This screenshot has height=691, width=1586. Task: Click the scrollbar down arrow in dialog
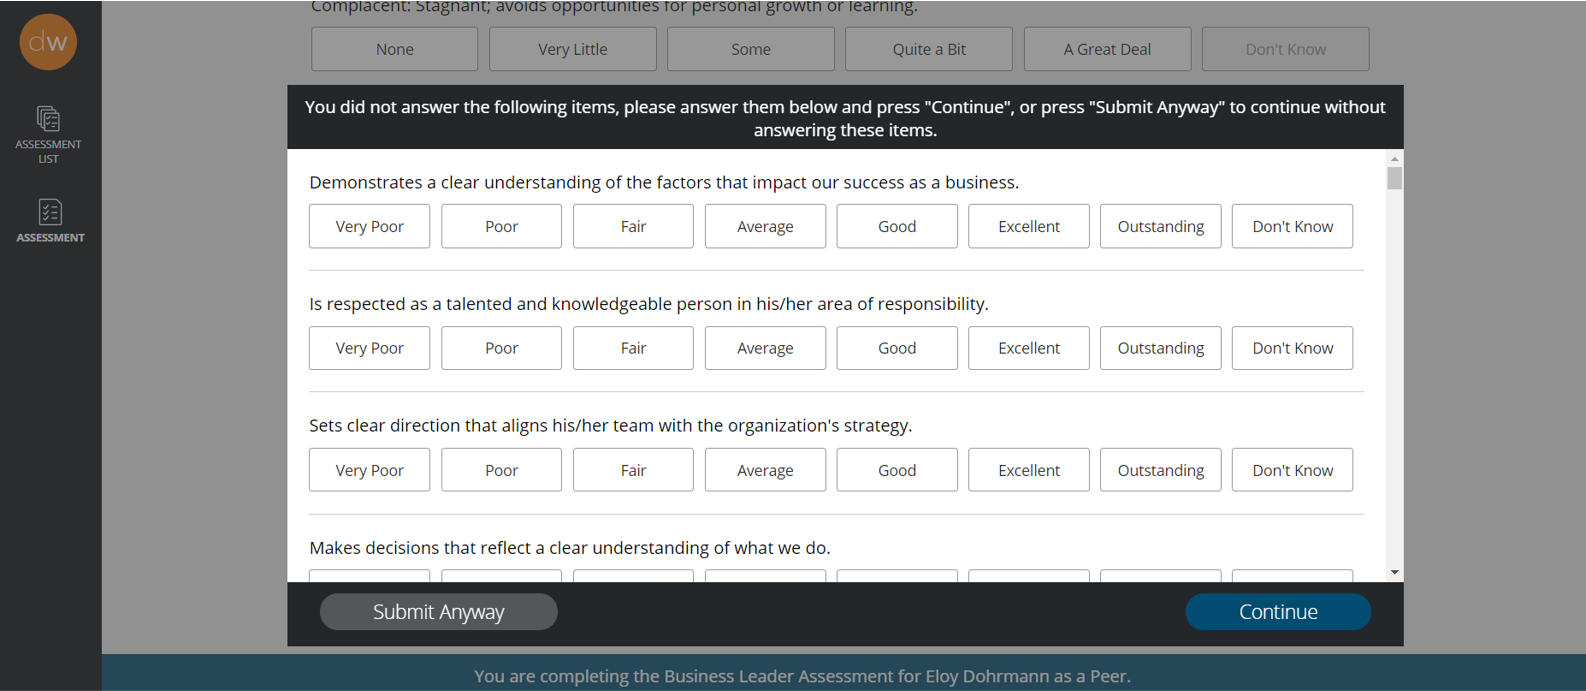pyautogui.click(x=1394, y=573)
